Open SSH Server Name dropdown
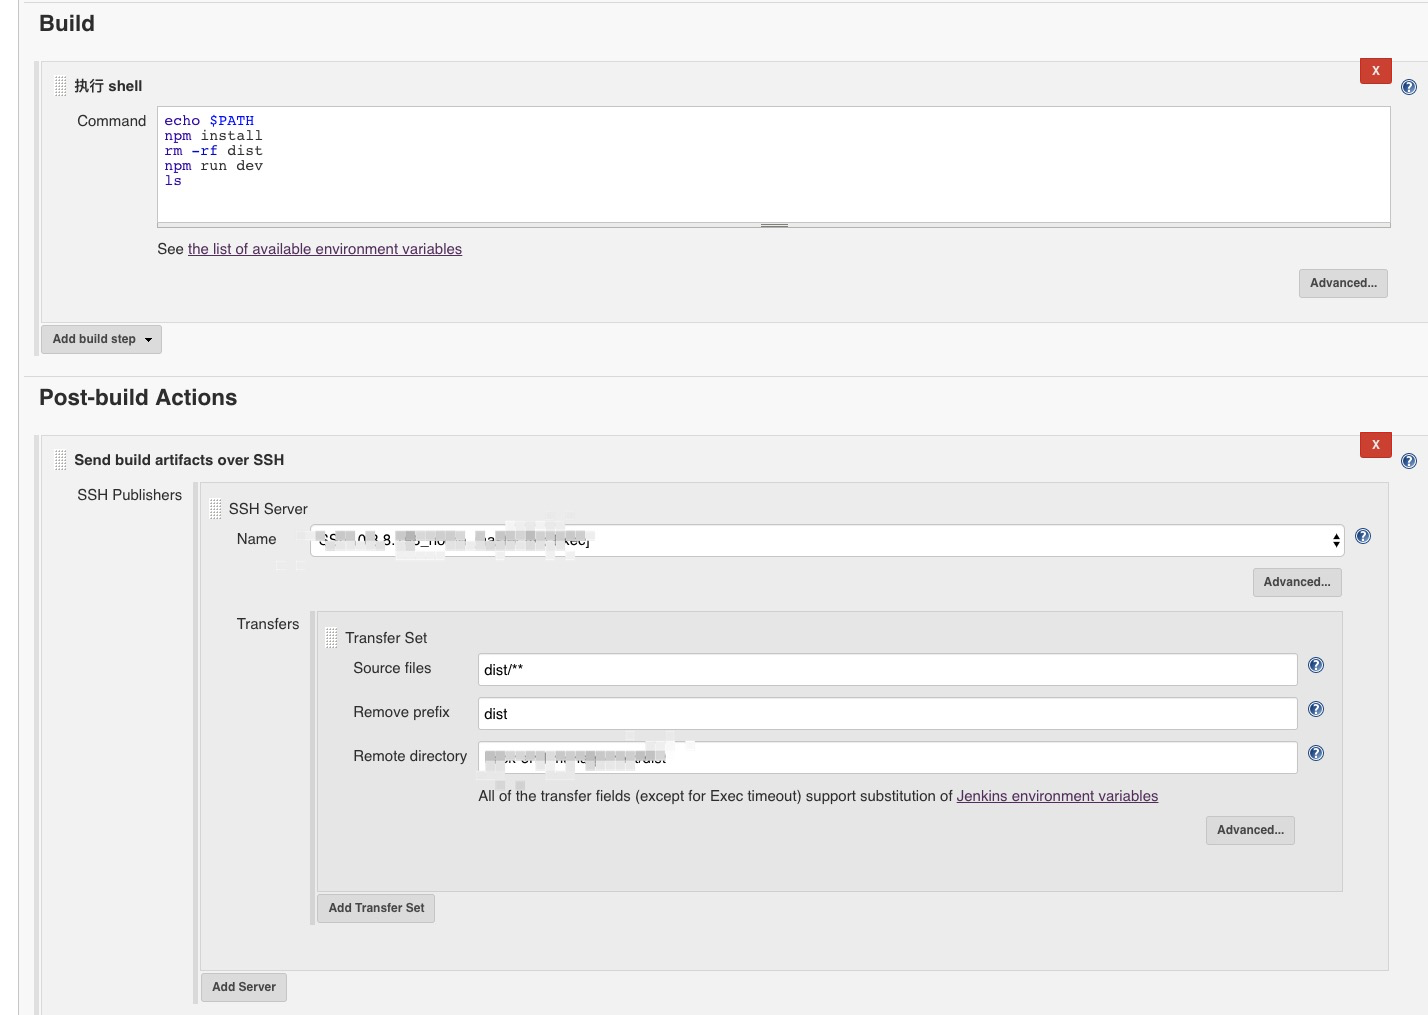 827,540
